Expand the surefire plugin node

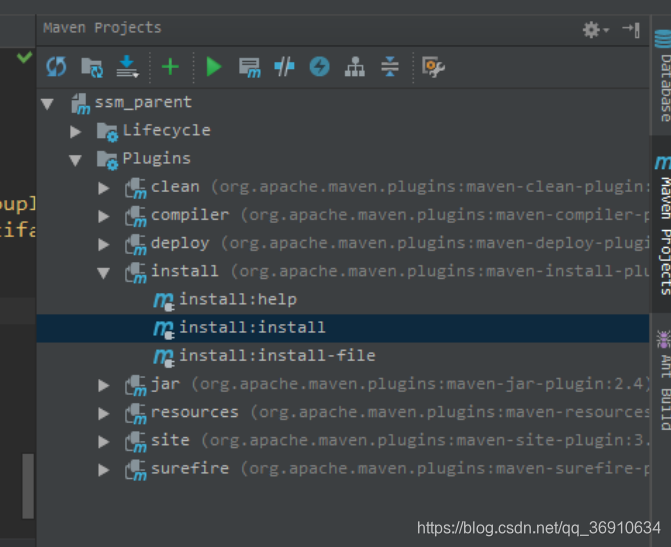click(x=104, y=470)
